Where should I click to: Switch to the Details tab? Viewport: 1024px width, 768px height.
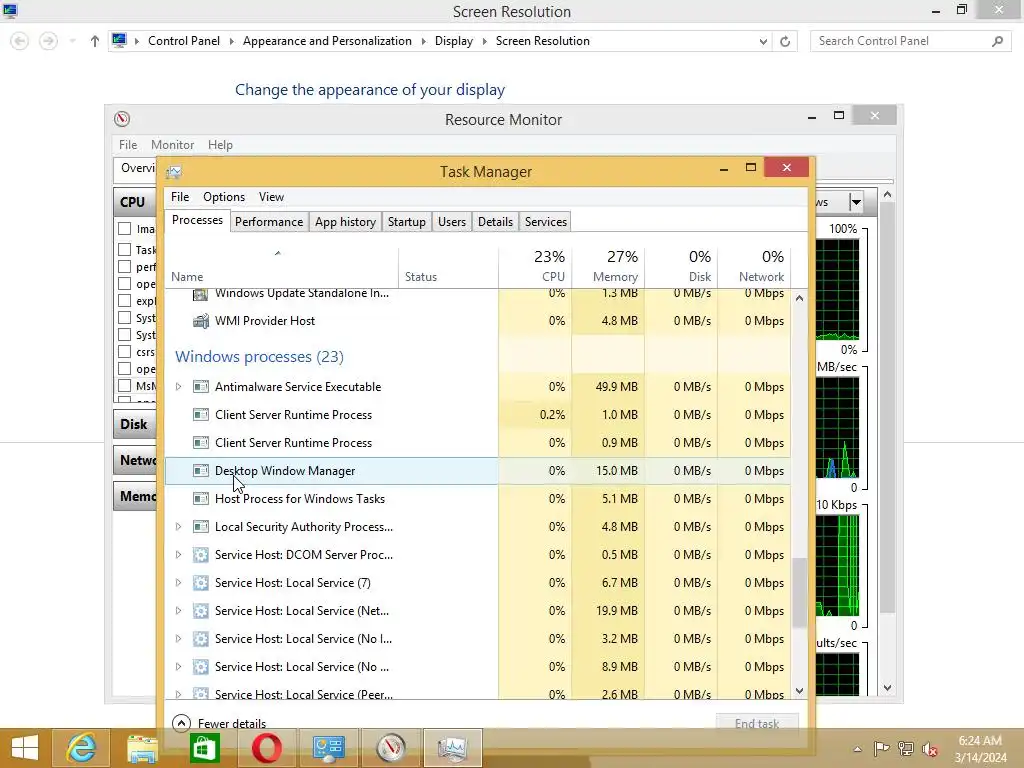496,222
